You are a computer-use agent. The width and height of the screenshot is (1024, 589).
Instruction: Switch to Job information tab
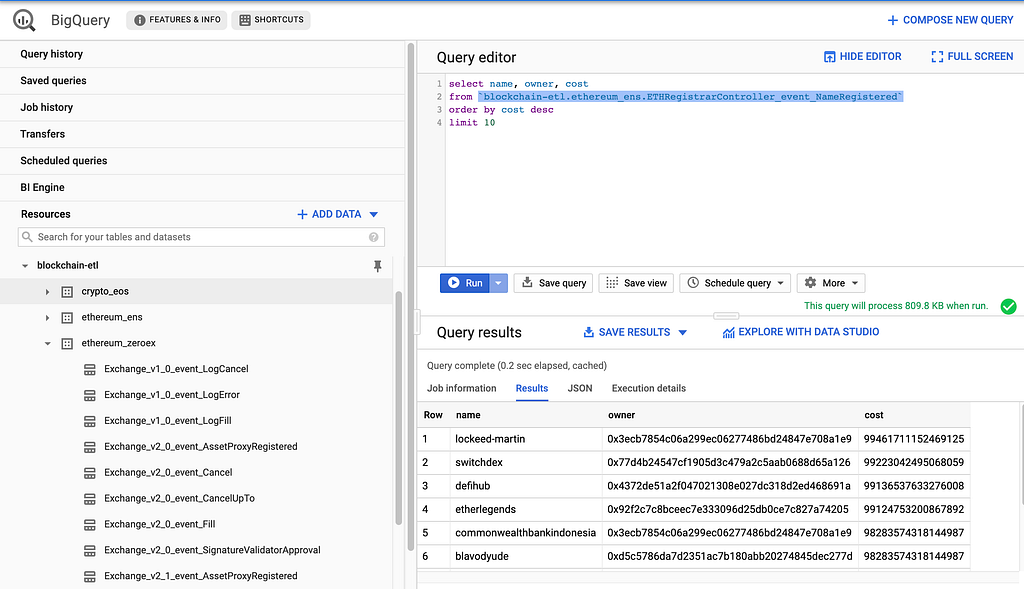tap(462, 389)
